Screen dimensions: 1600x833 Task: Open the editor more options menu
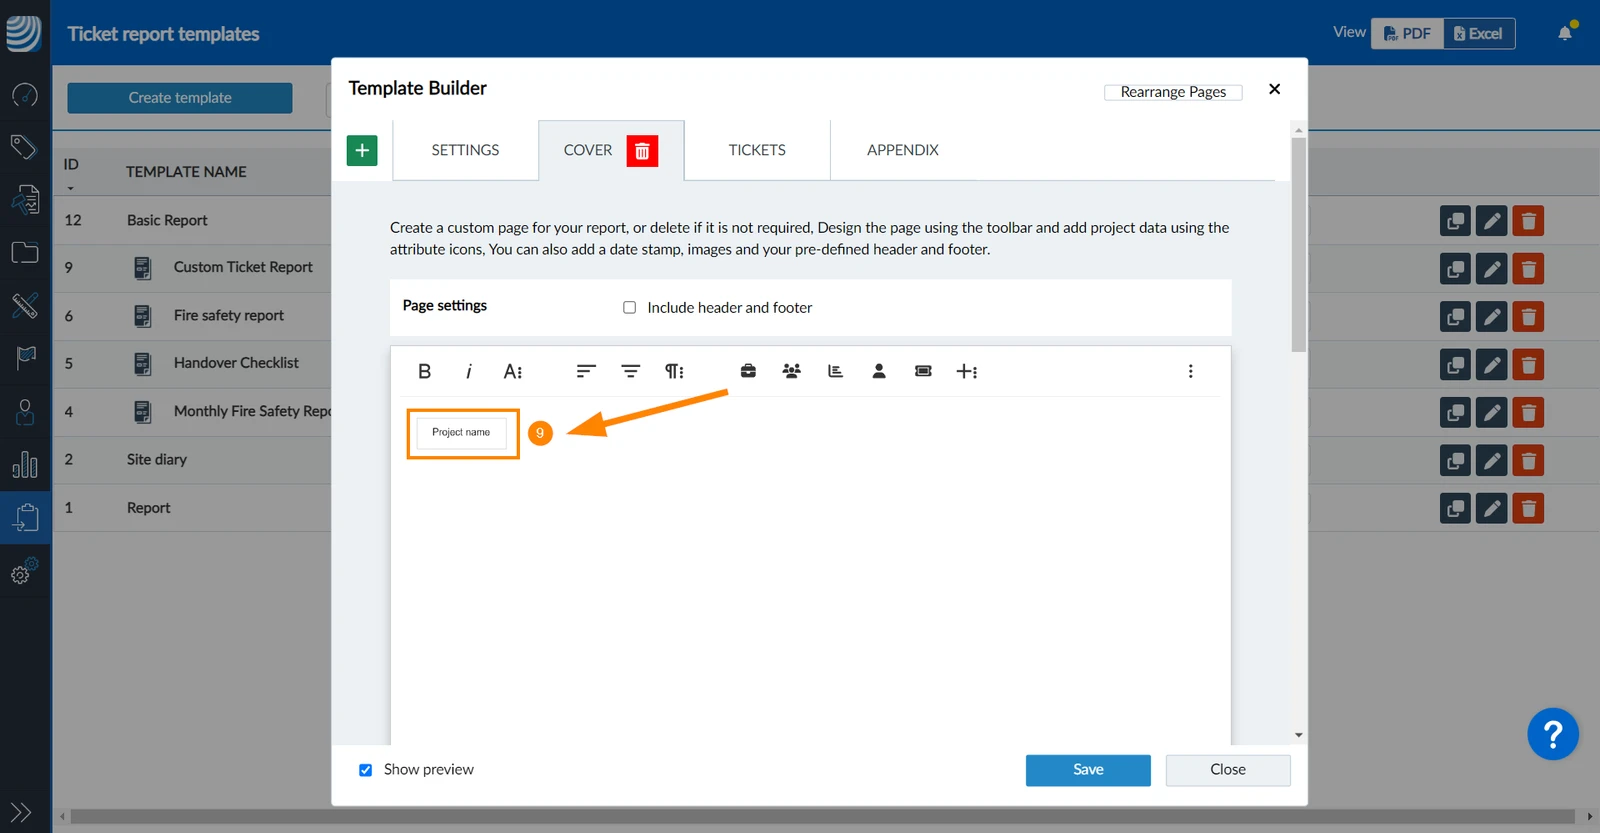tap(1190, 371)
